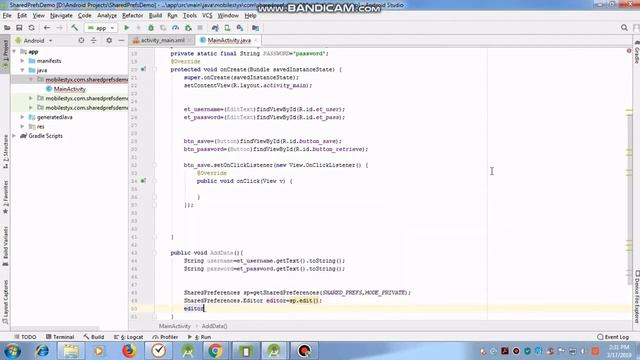
Task: Click the Profile app gauge icon
Action: pyautogui.click(x=176, y=28)
